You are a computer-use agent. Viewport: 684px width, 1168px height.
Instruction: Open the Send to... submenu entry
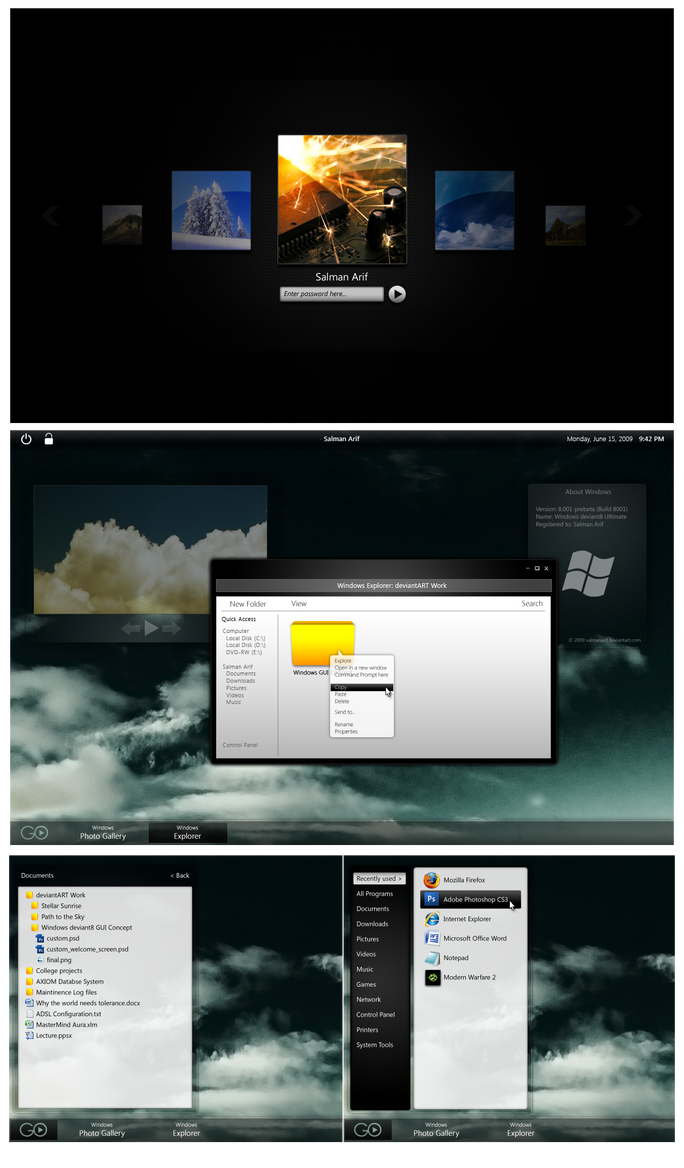point(345,712)
